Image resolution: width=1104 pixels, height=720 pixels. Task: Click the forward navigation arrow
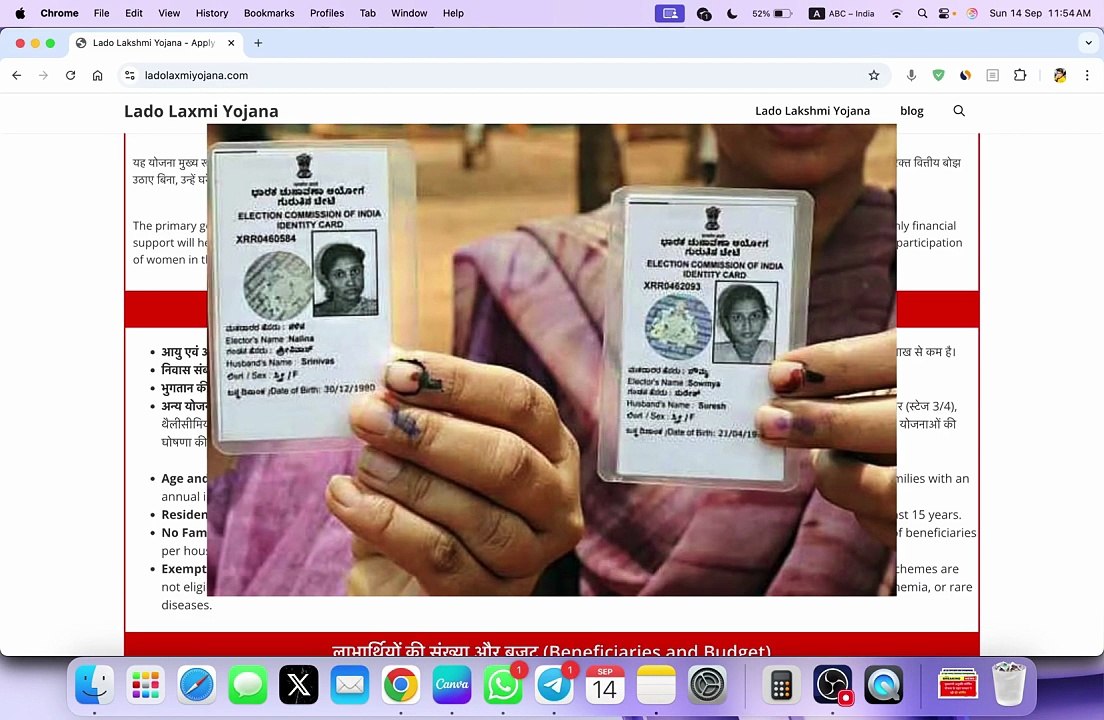point(44,75)
